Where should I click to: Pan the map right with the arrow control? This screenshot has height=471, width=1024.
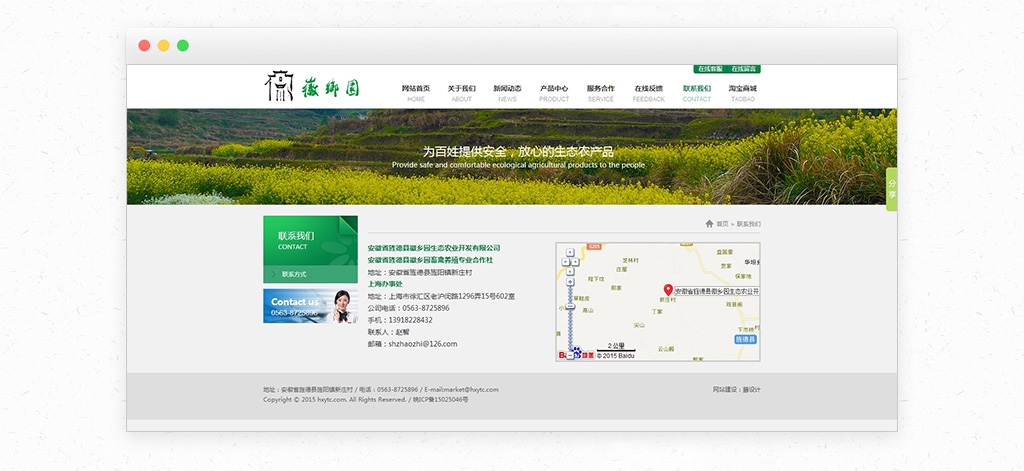click(x=576, y=261)
